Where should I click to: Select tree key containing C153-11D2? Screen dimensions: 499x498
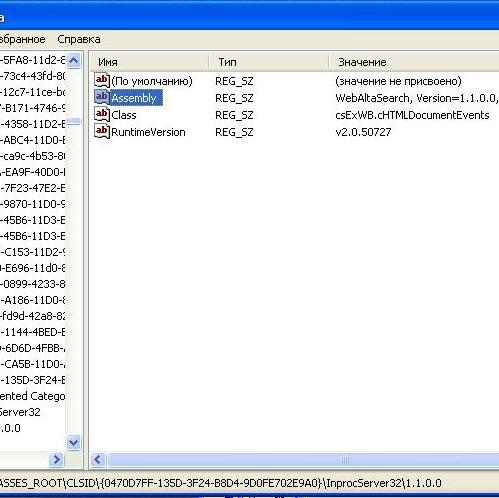(32, 252)
